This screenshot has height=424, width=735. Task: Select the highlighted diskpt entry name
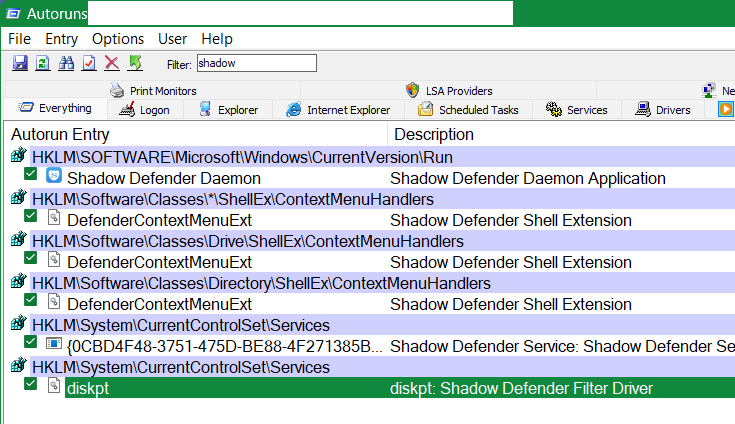[x=88, y=388]
